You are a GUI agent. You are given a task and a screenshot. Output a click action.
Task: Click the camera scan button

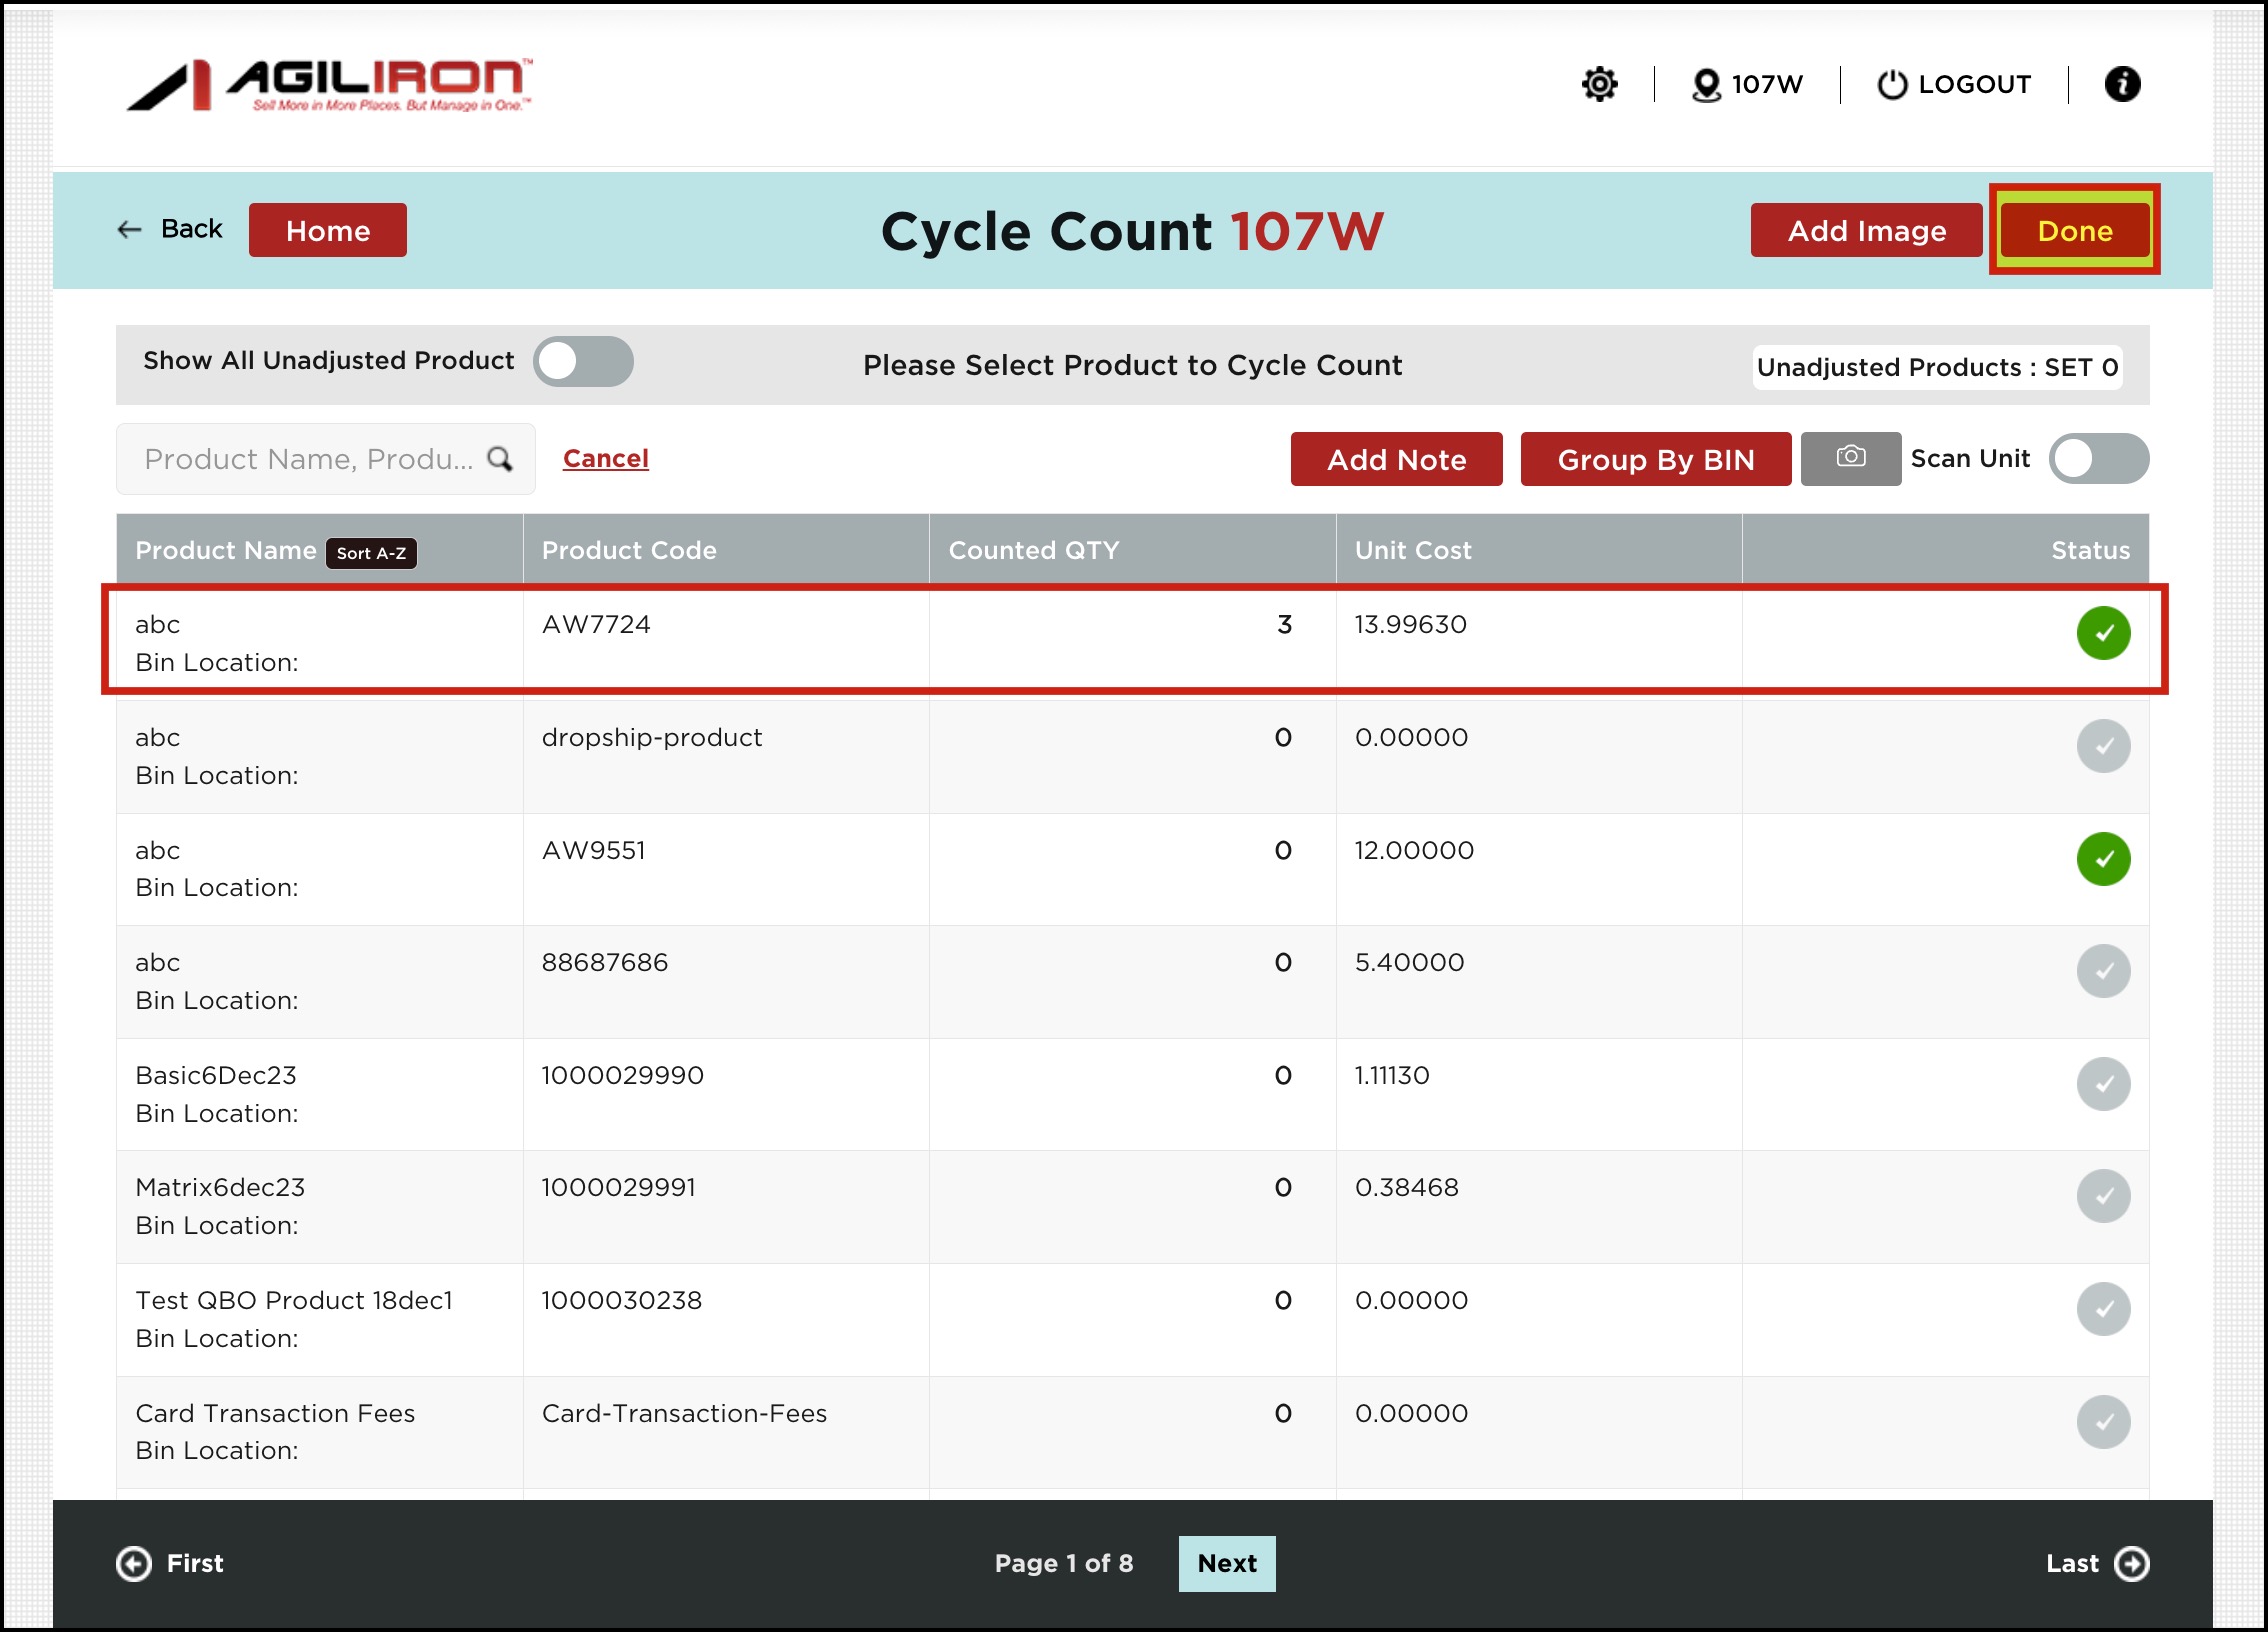(1850, 458)
